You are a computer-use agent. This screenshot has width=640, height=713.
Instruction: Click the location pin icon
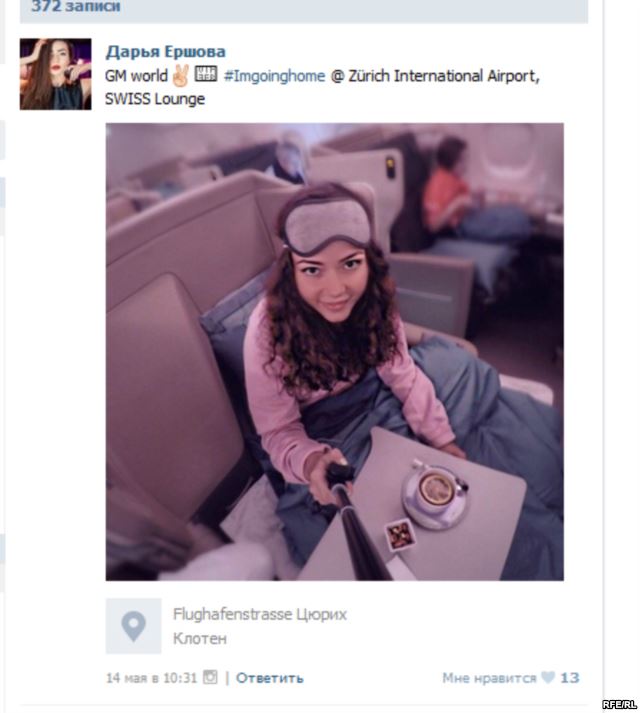133,626
